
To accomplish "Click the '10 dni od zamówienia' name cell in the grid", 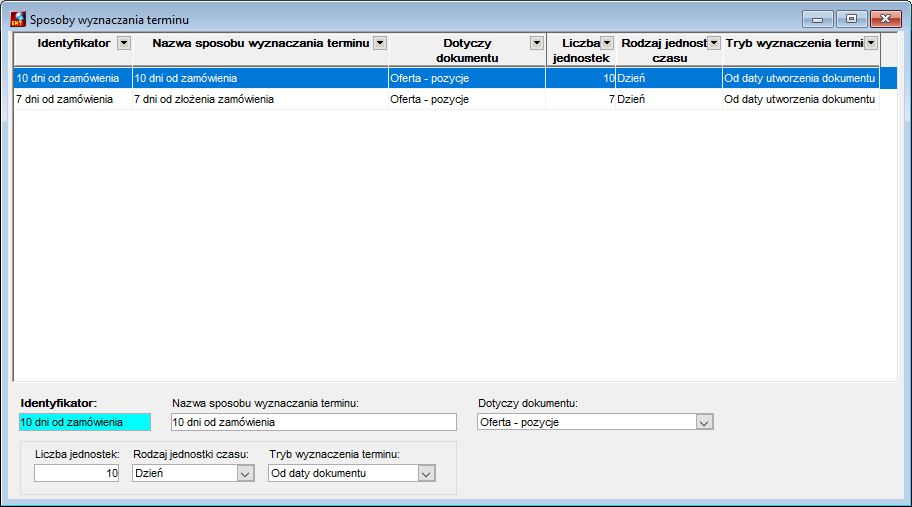I will pos(261,78).
